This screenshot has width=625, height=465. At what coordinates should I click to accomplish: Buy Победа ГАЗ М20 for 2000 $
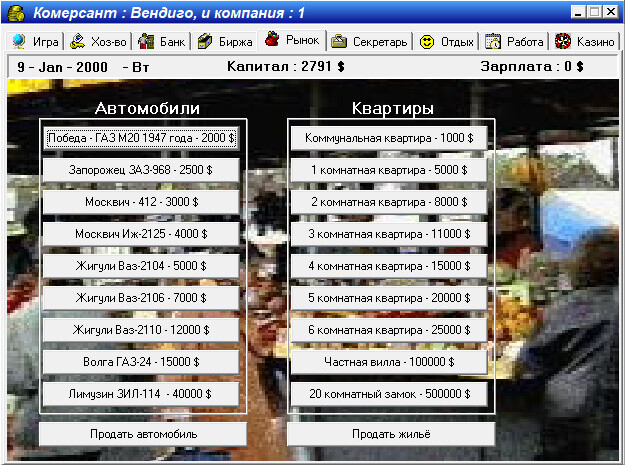pos(141,138)
